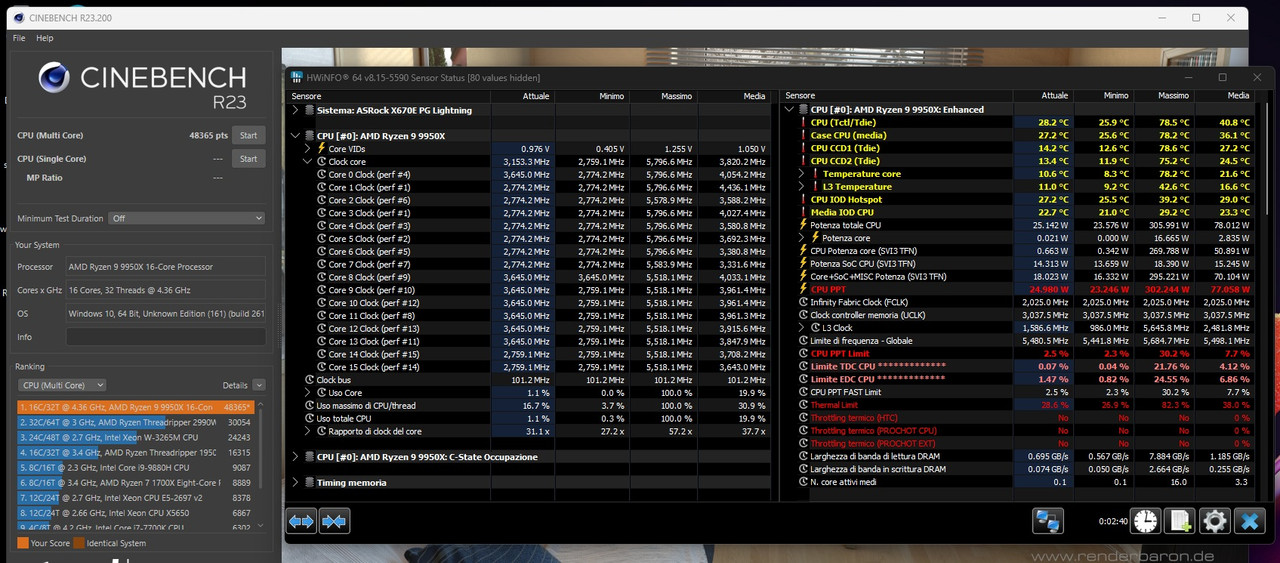Open the Cinebench File menu

(x=19, y=38)
